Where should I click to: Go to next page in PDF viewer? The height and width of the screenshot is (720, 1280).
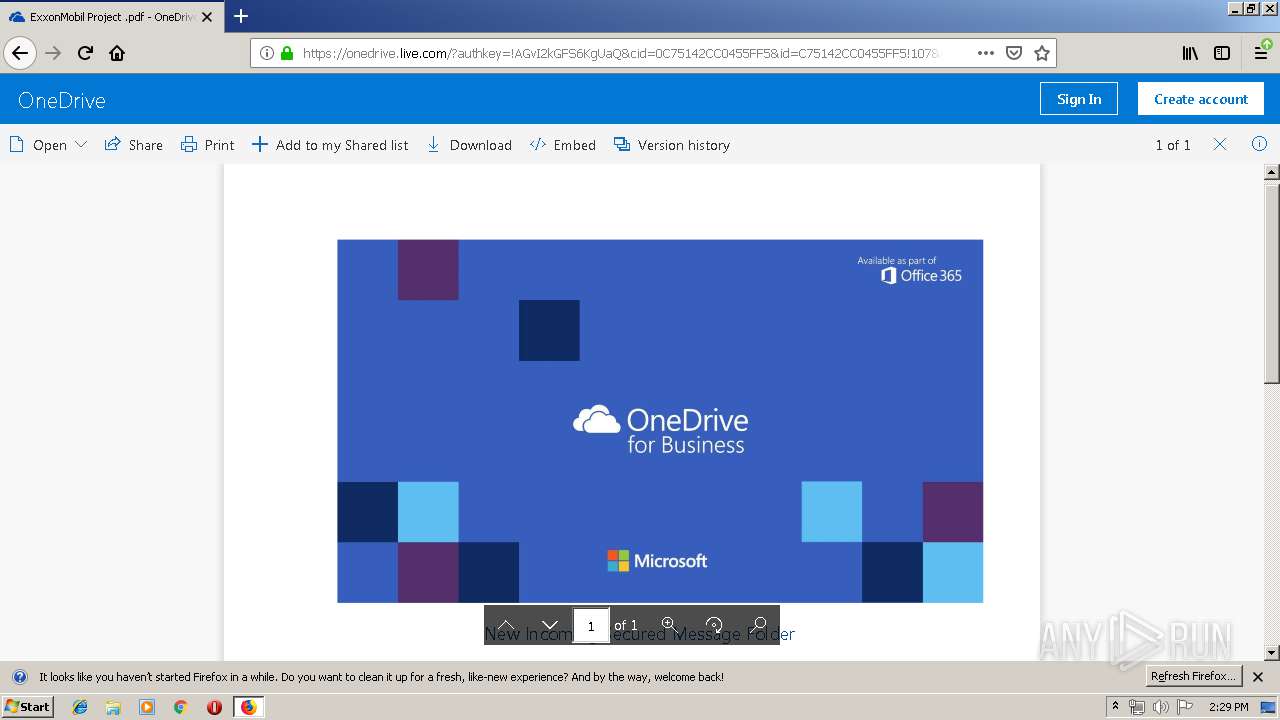pyautogui.click(x=549, y=625)
